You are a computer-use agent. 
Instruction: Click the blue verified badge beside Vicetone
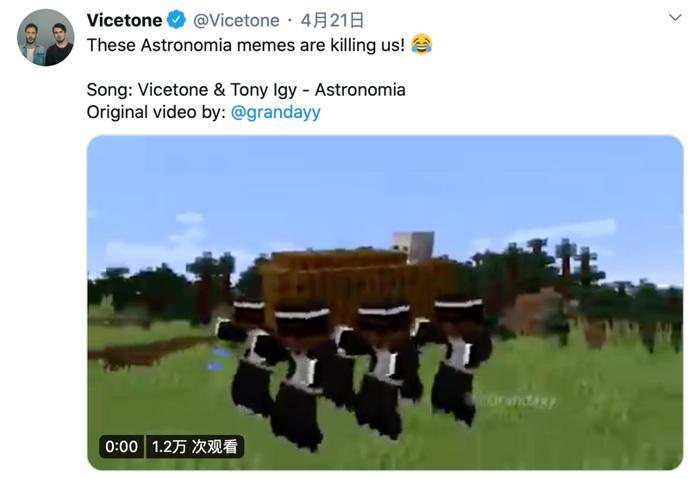(176, 20)
